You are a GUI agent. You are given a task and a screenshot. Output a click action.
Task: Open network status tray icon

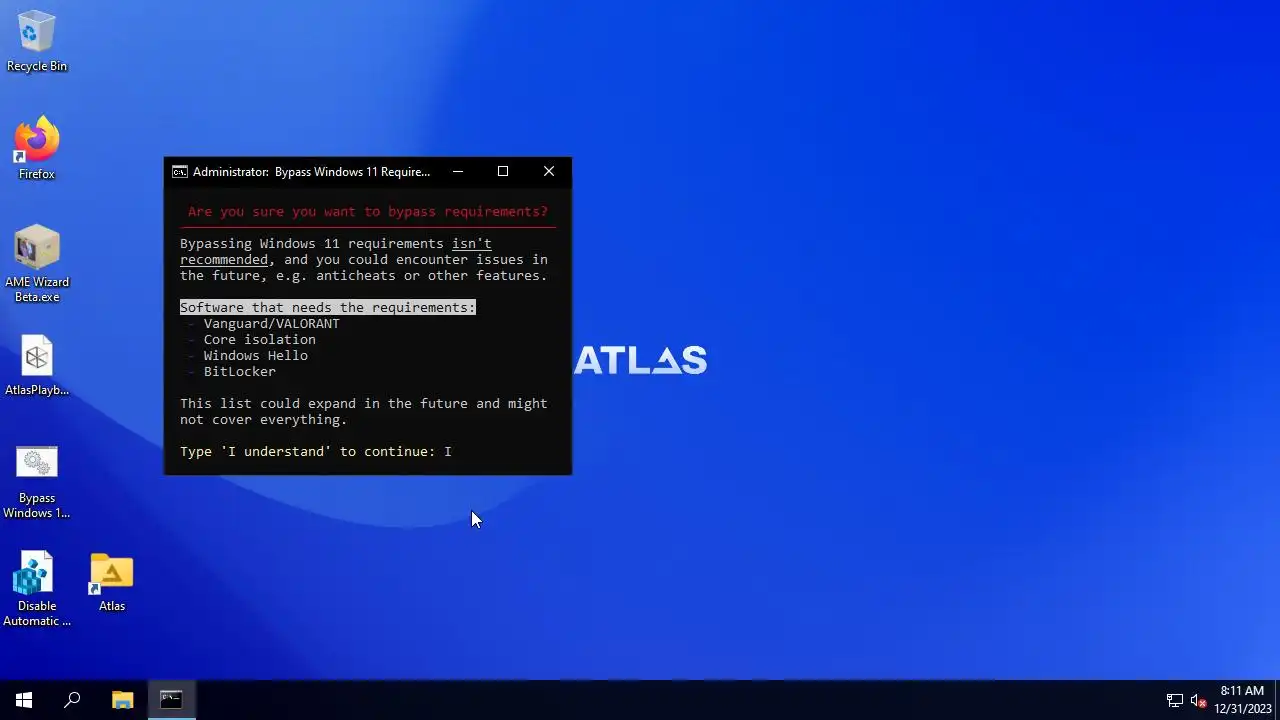click(x=1175, y=701)
